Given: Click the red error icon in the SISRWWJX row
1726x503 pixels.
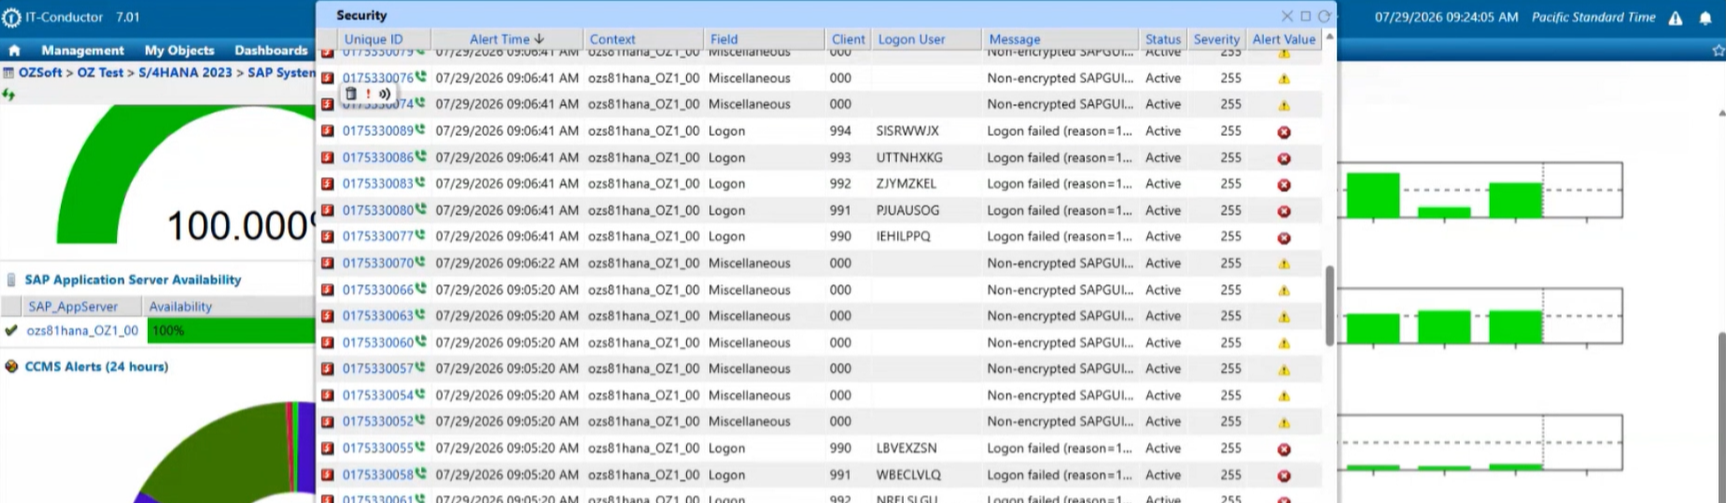Looking at the screenshot, I should (1284, 132).
